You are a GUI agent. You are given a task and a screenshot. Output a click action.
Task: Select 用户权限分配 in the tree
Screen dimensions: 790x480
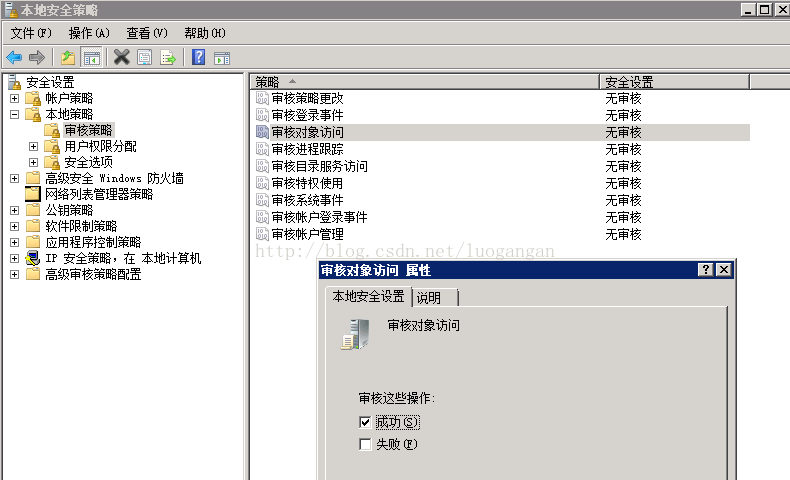(x=101, y=147)
